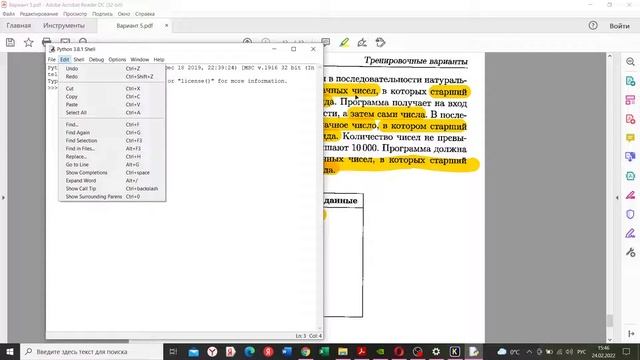Open the Справка menu in Acrobat

coord(145,14)
